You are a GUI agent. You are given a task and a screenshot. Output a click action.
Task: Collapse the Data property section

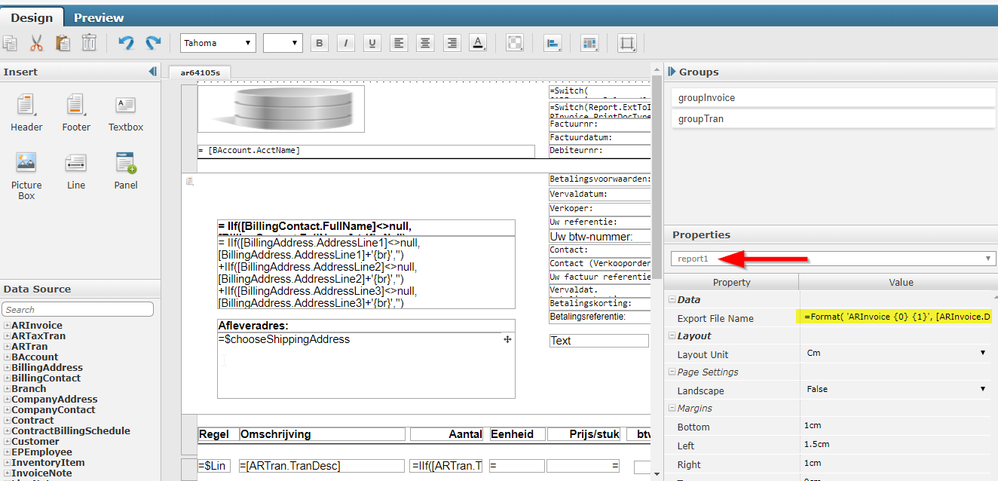click(671, 300)
